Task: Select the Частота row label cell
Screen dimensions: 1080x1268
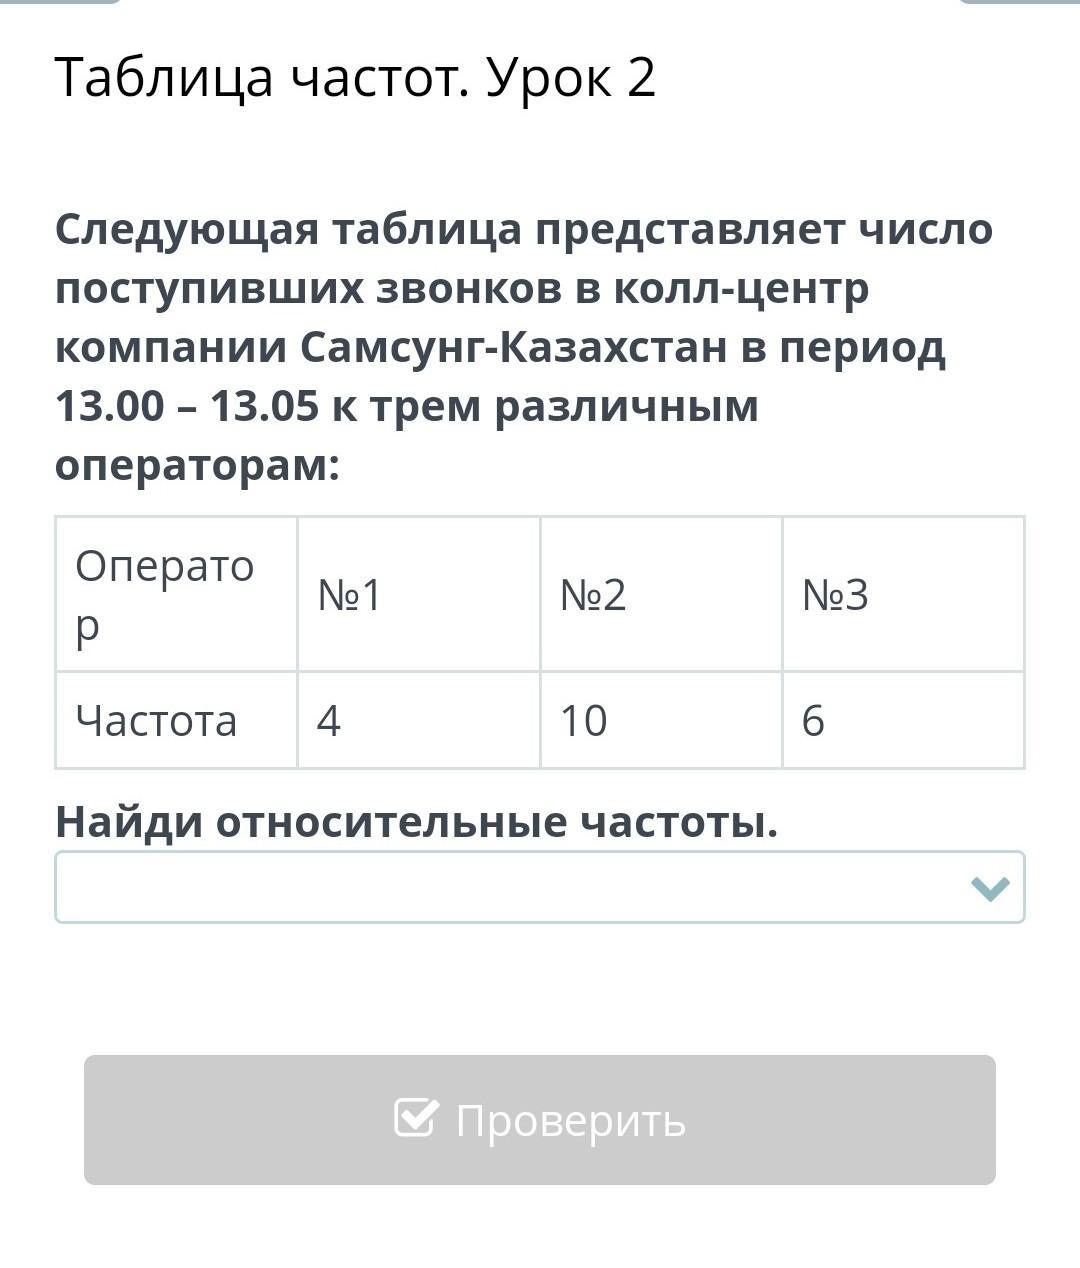Action: (x=176, y=720)
